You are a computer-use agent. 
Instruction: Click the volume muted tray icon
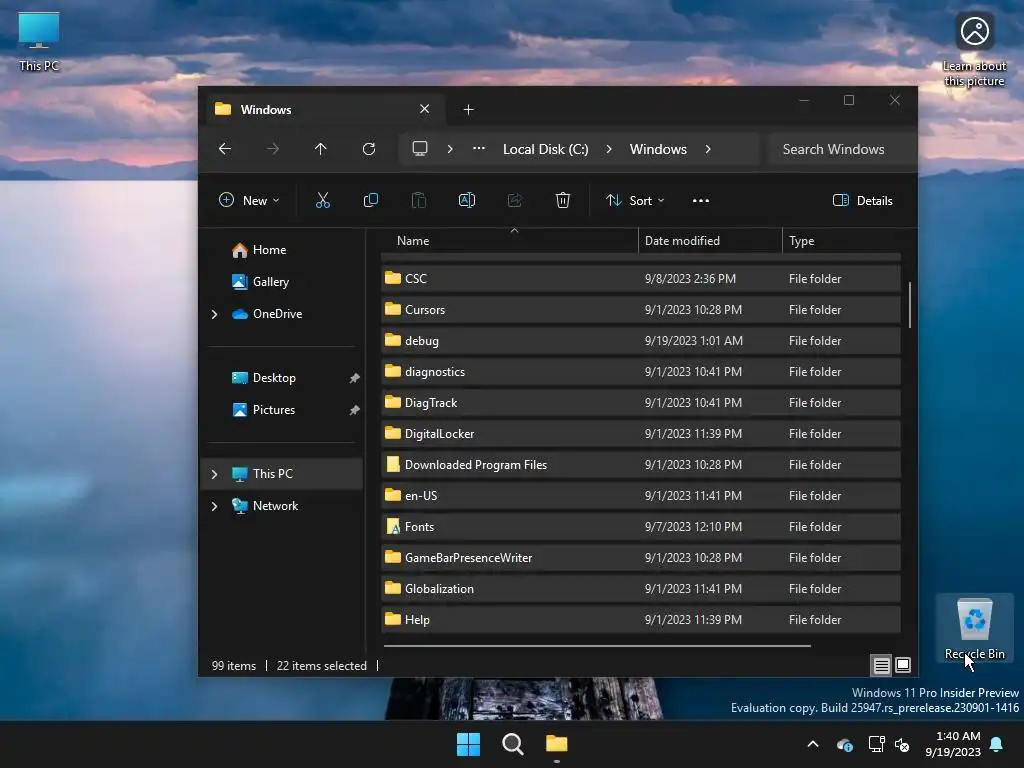pos(903,744)
